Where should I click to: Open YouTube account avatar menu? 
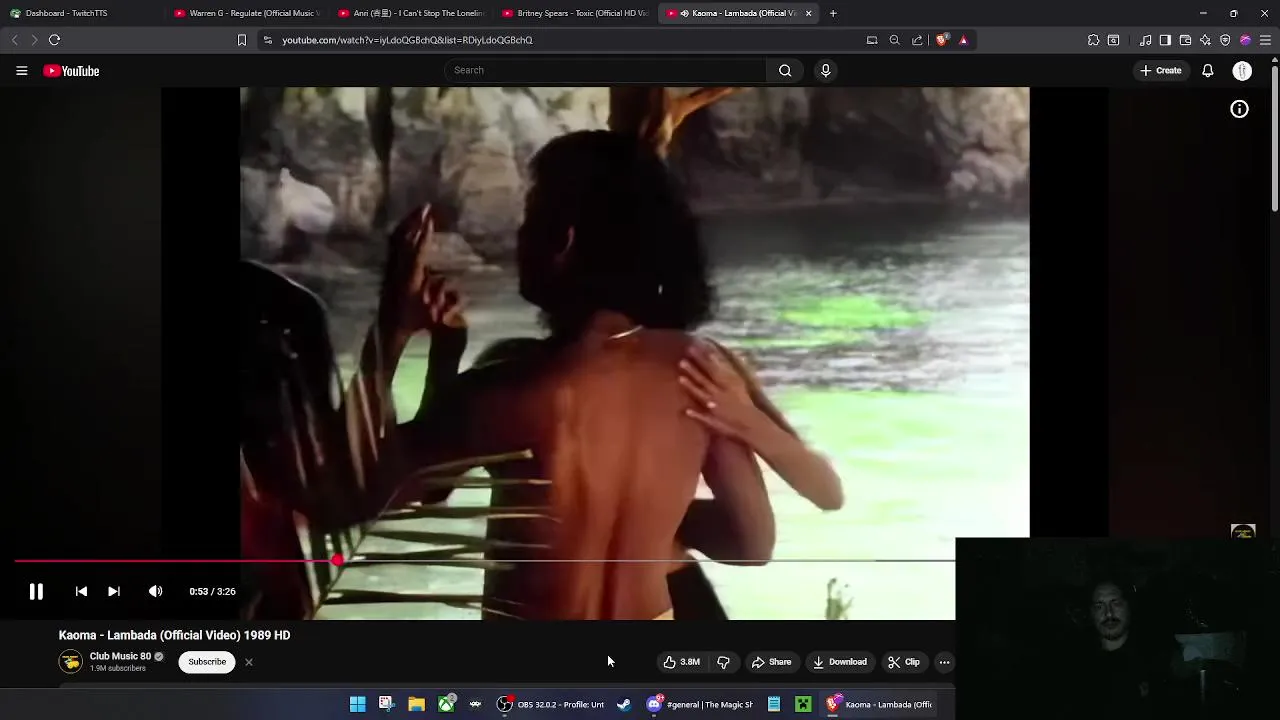[1242, 70]
